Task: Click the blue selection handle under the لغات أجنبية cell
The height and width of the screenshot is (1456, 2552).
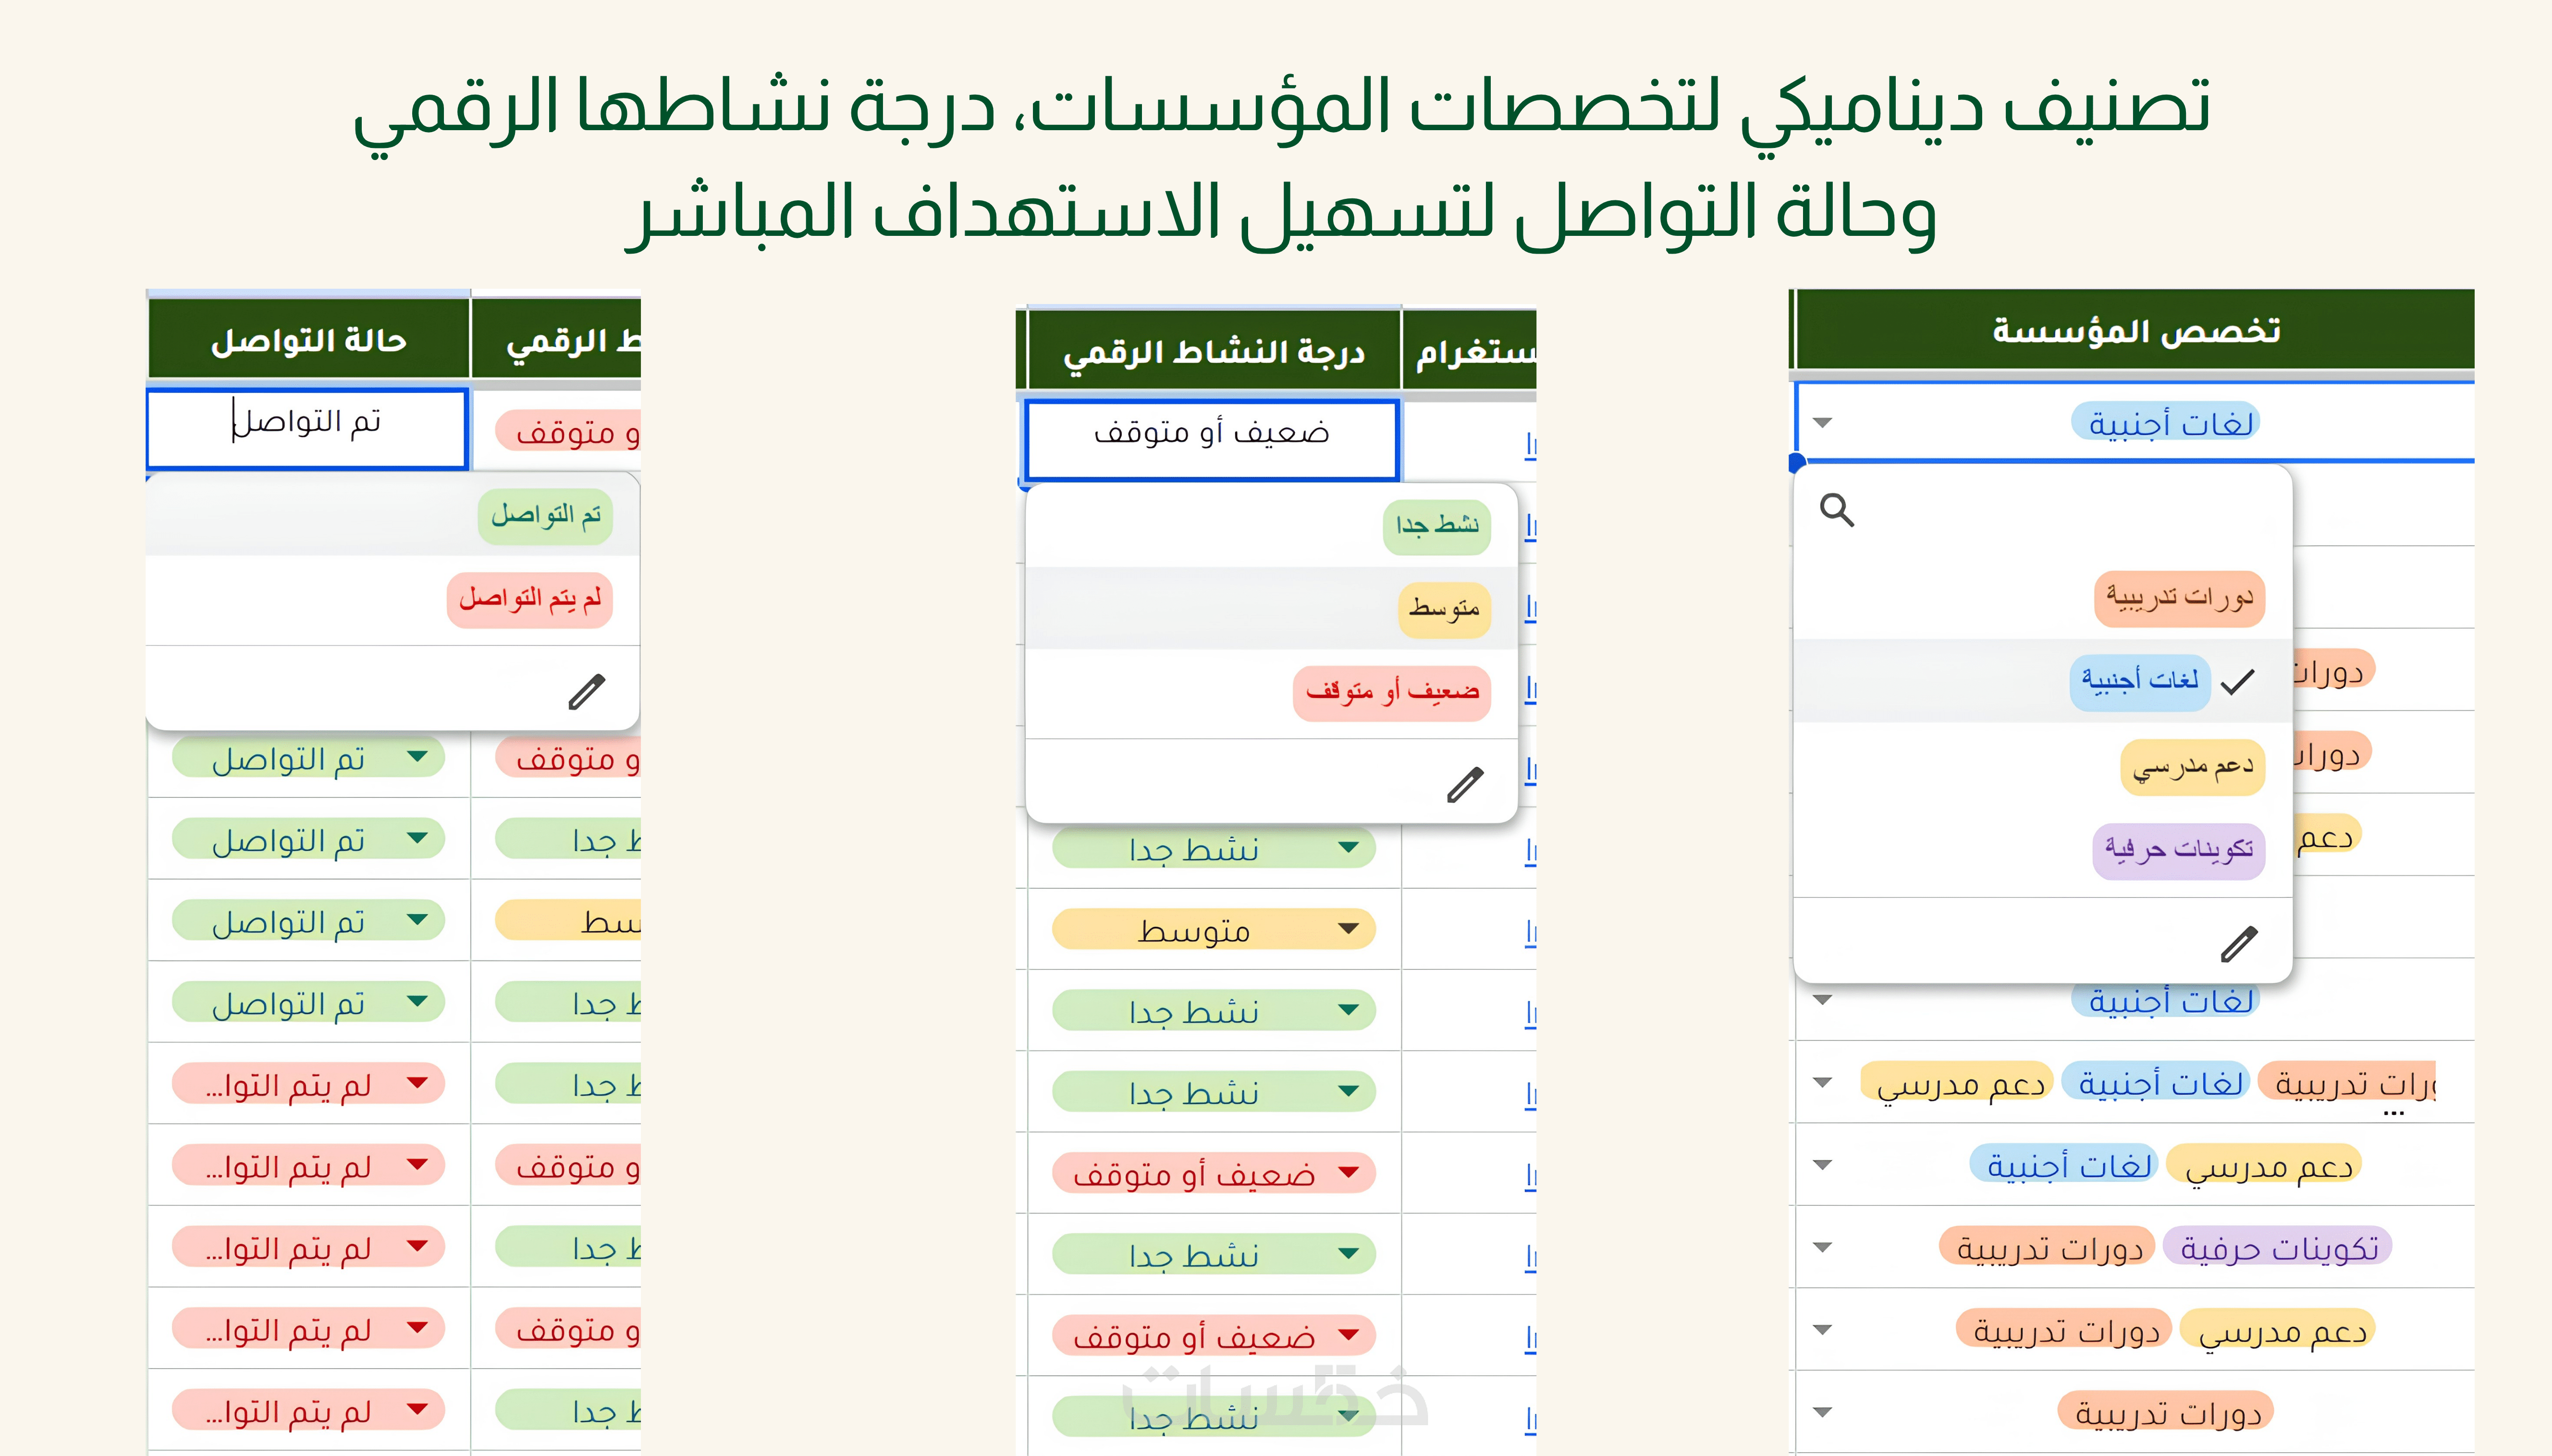Action: click(1797, 462)
